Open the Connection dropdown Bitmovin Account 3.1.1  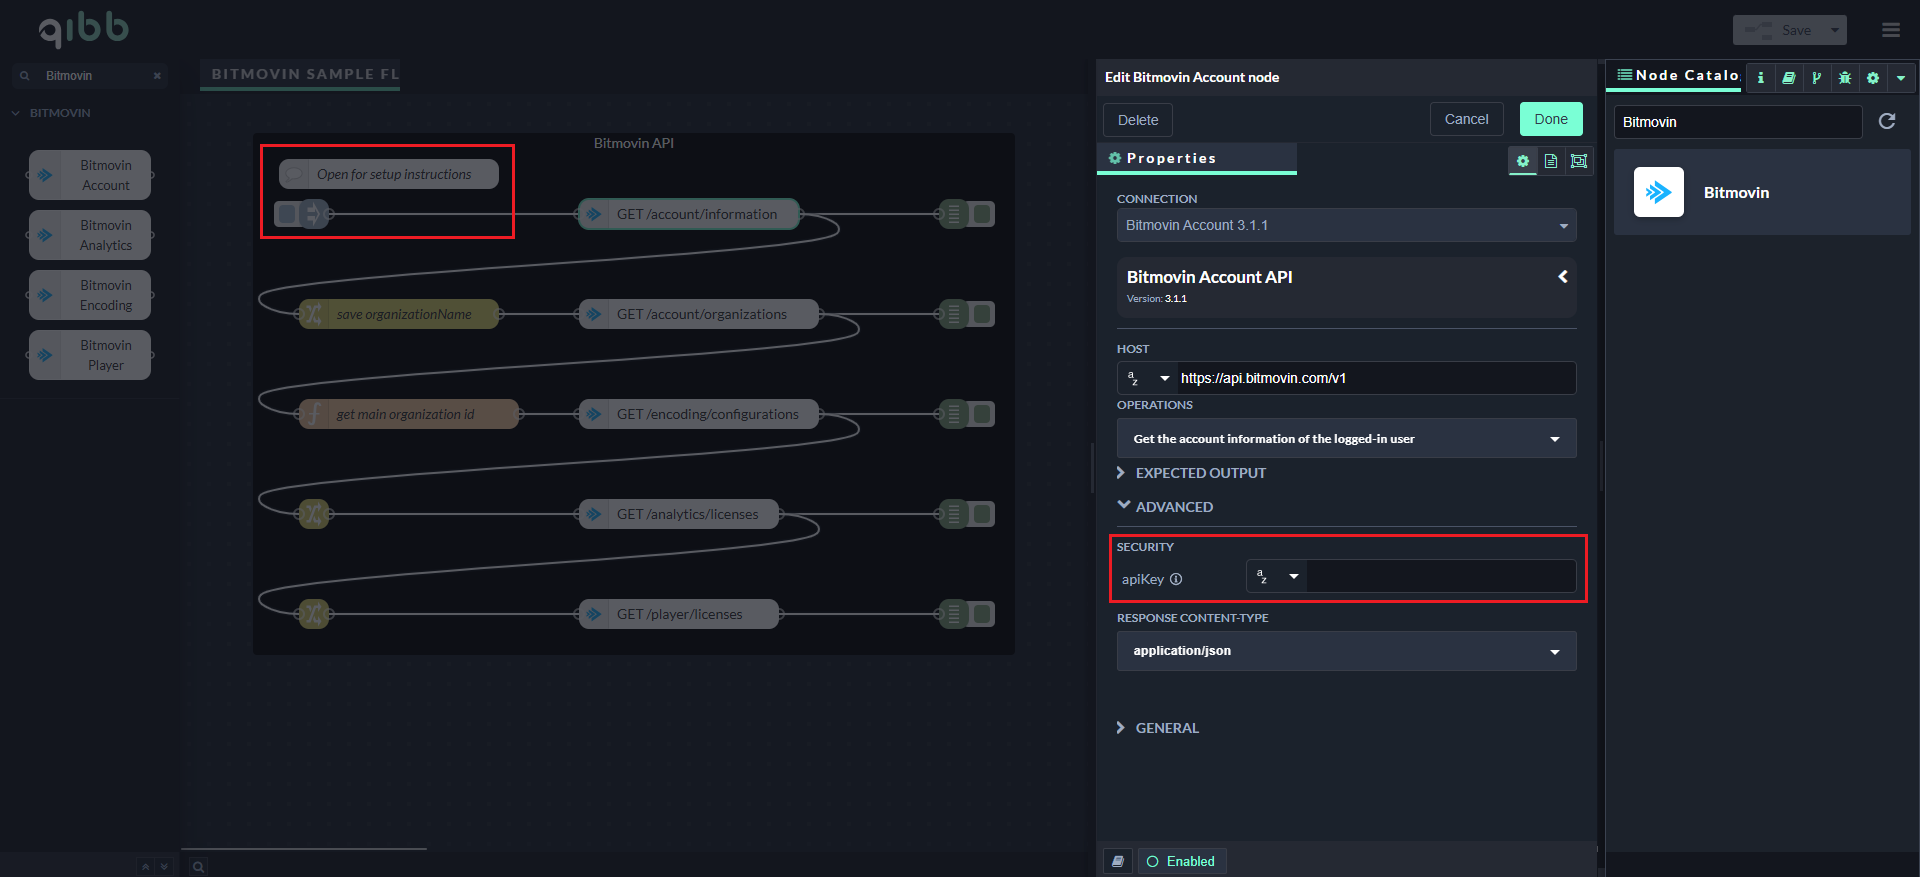tap(1346, 225)
